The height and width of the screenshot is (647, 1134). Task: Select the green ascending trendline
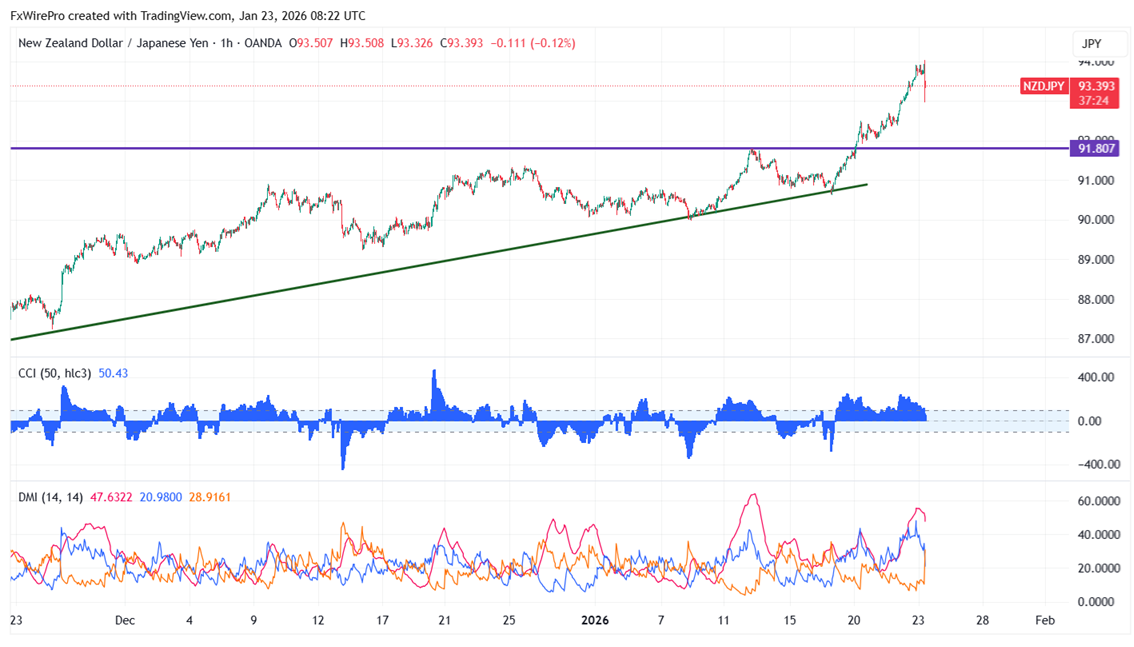tap(439, 262)
